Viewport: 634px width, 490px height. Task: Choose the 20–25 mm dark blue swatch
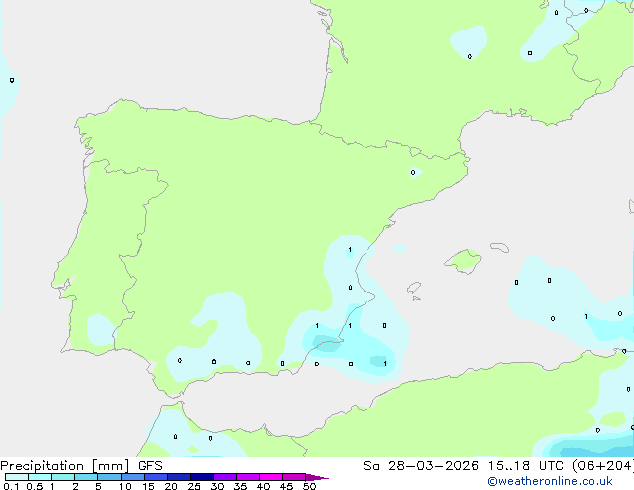[x=179, y=477]
